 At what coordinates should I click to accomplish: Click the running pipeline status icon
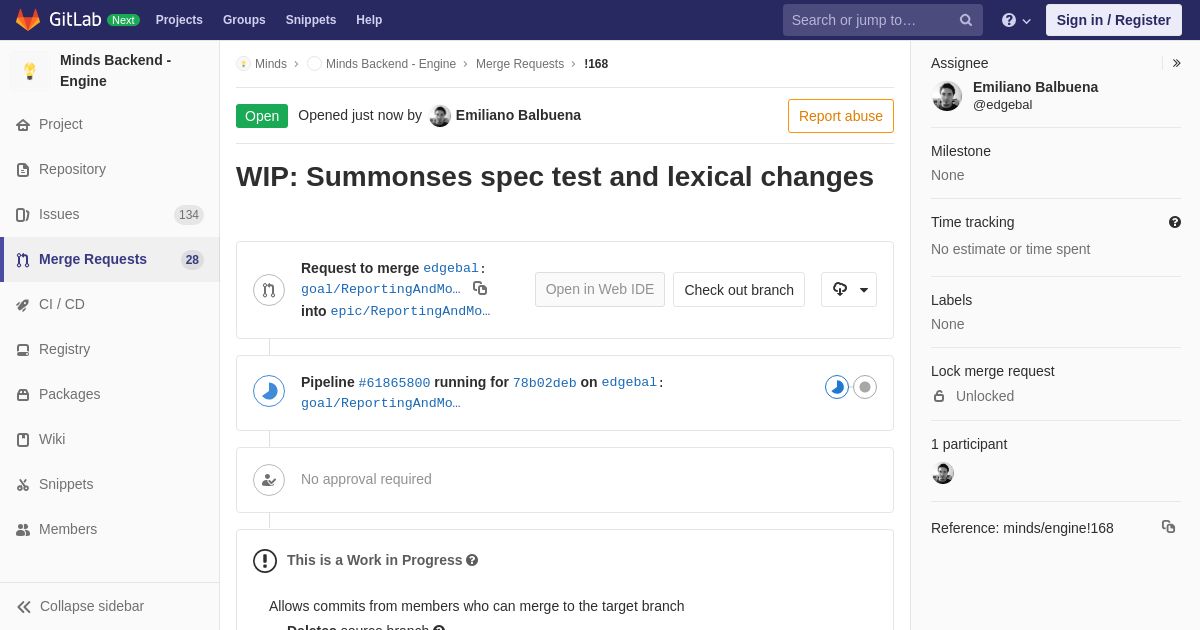pyautogui.click(x=269, y=391)
